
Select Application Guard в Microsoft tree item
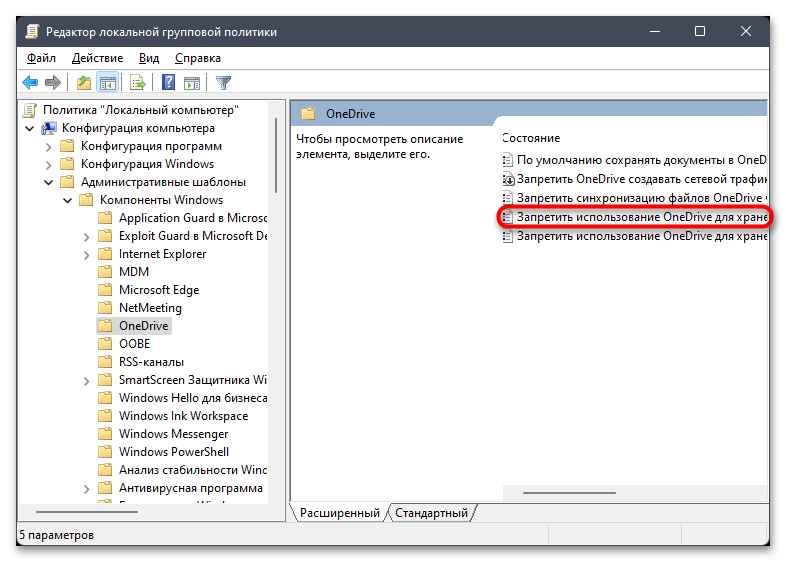pos(192,218)
